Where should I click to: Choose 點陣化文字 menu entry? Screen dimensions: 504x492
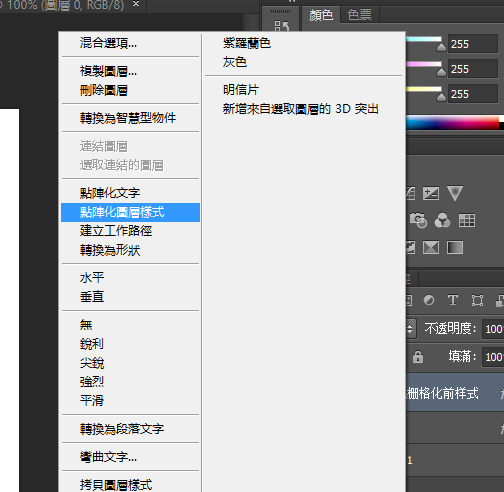130,193
